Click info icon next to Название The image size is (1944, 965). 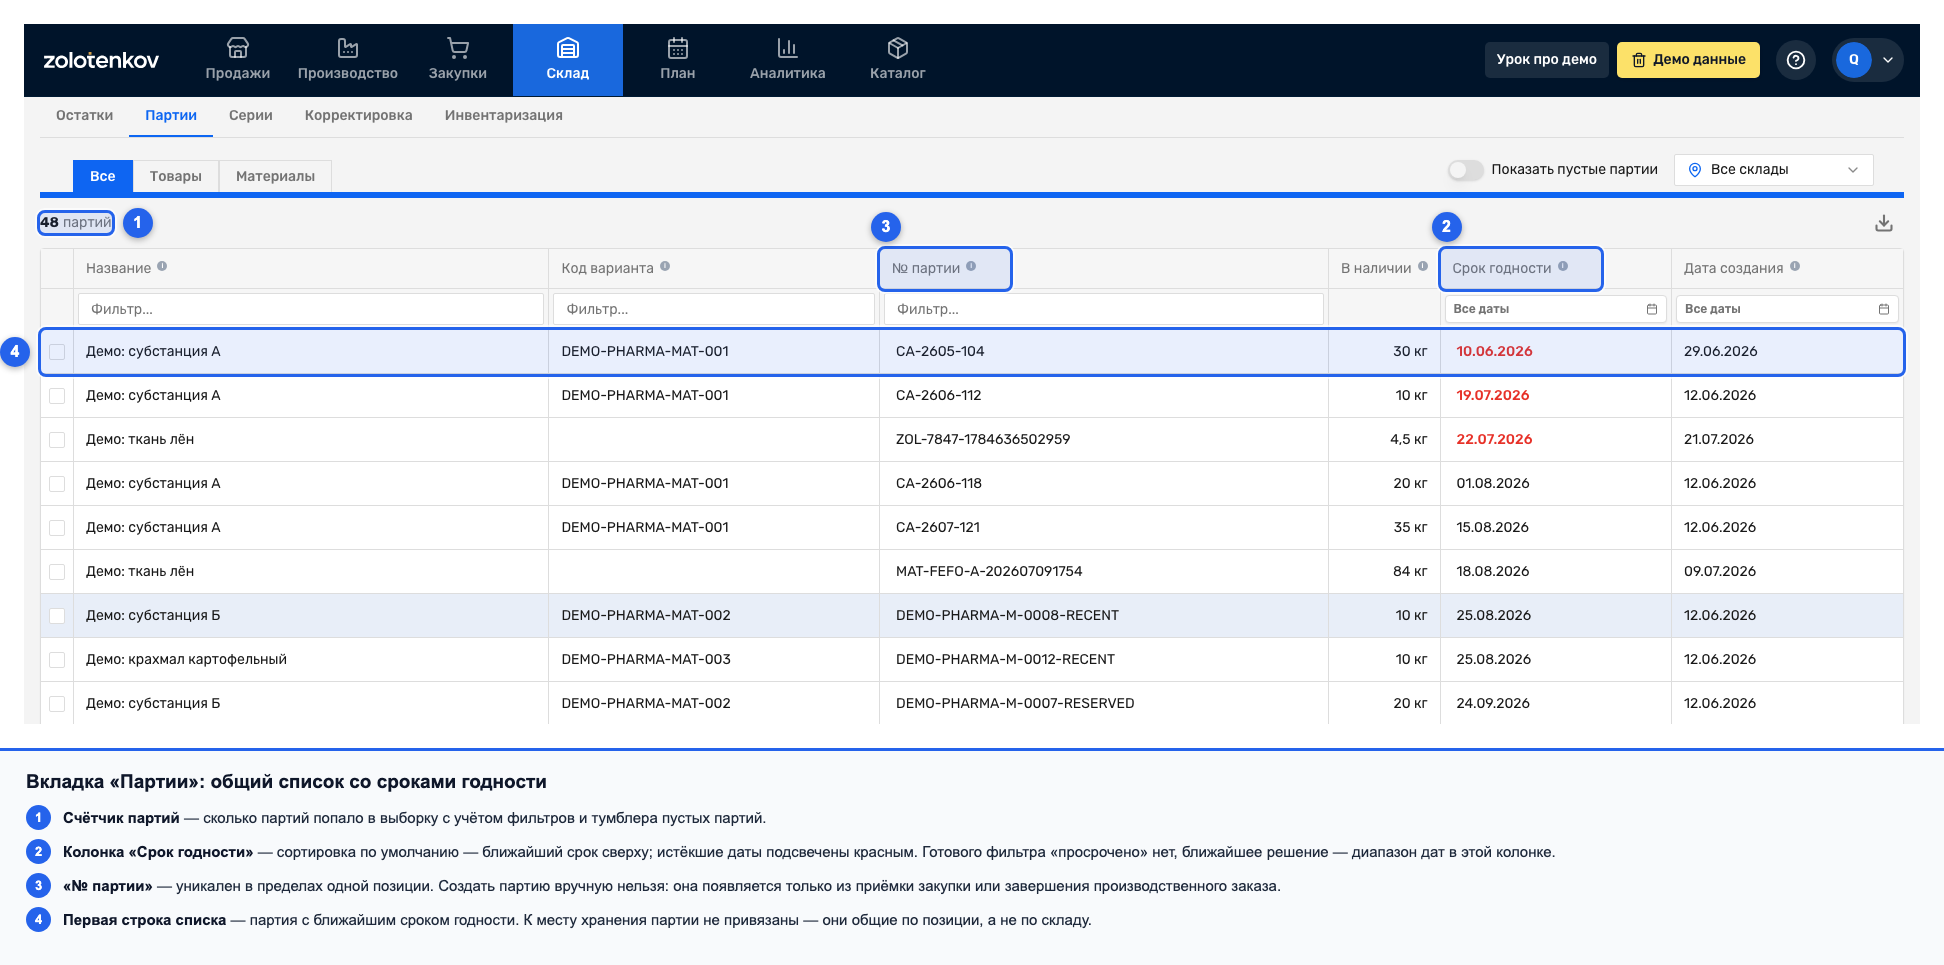[162, 267]
